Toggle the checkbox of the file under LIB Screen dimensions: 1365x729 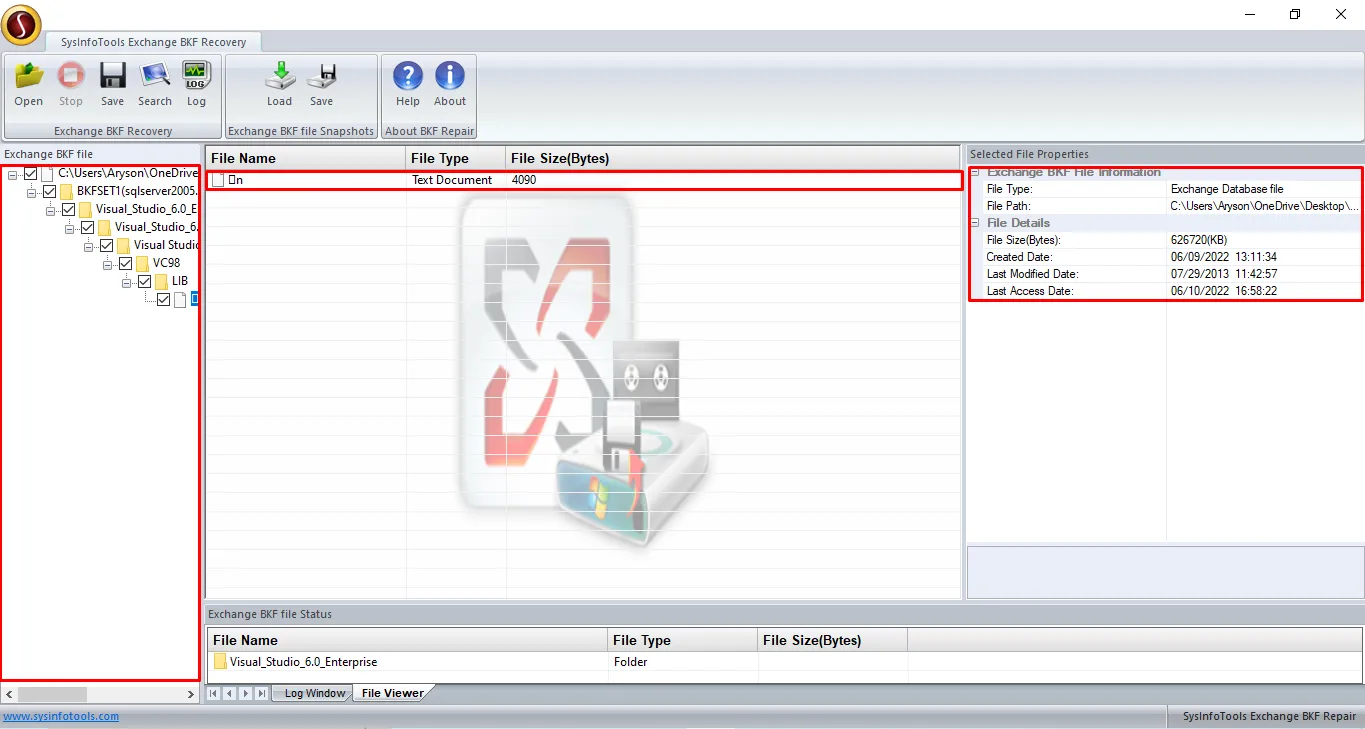pyautogui.click(x=163, y=300)
